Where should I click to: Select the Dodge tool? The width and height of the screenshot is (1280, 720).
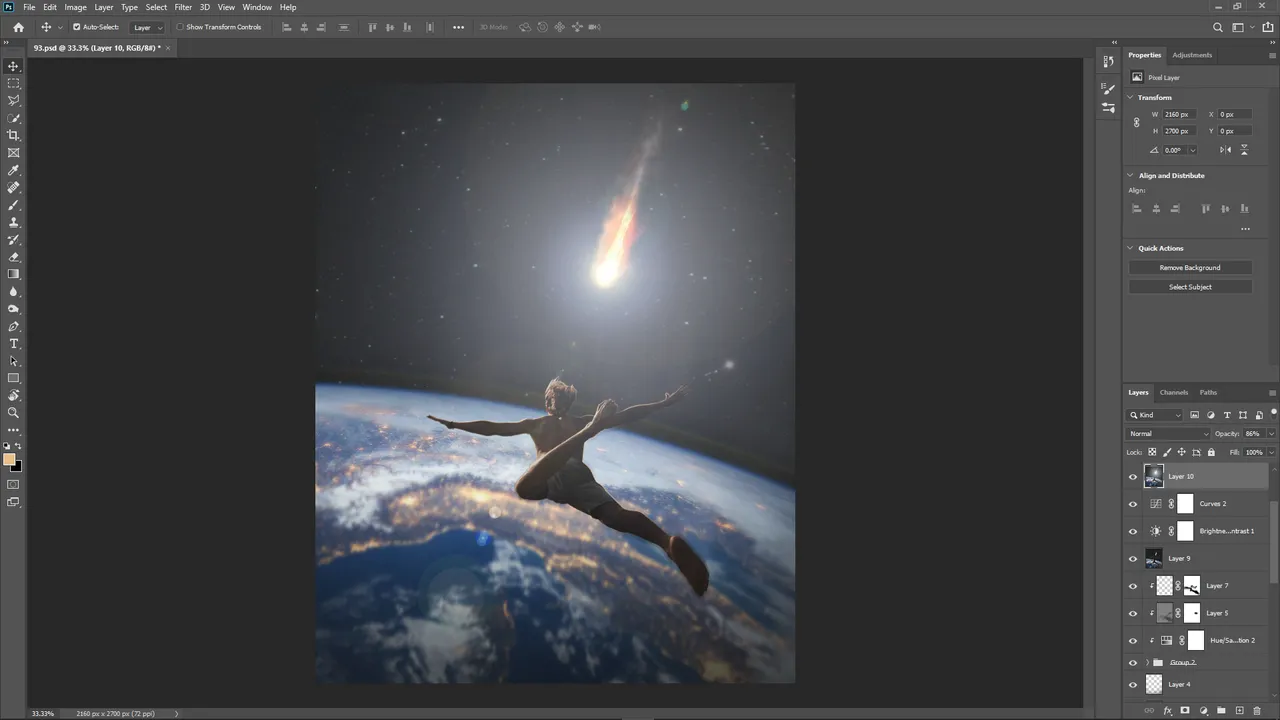click(13, 309)
